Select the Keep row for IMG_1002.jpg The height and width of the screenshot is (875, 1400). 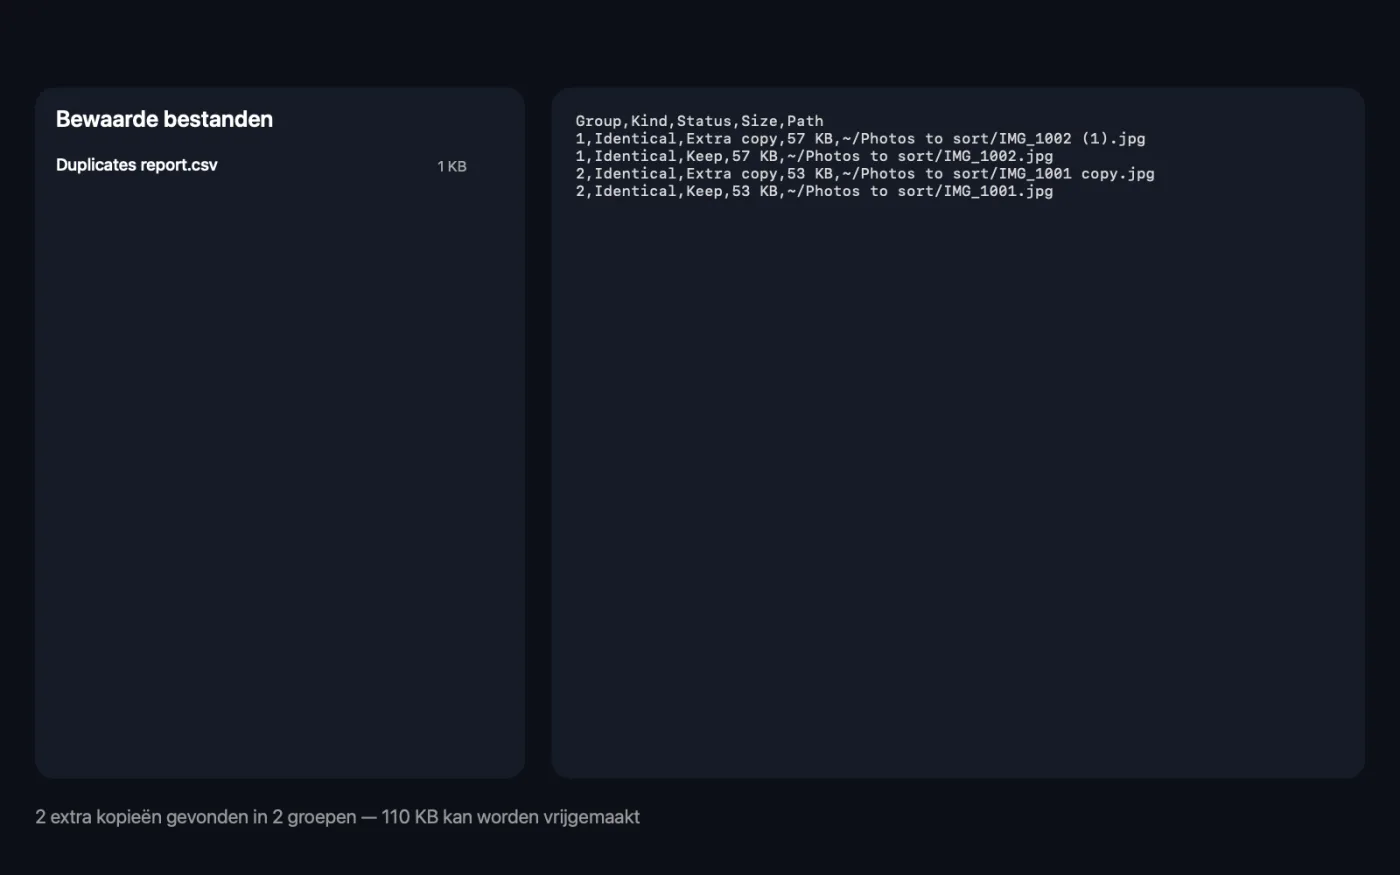(814, 156)
